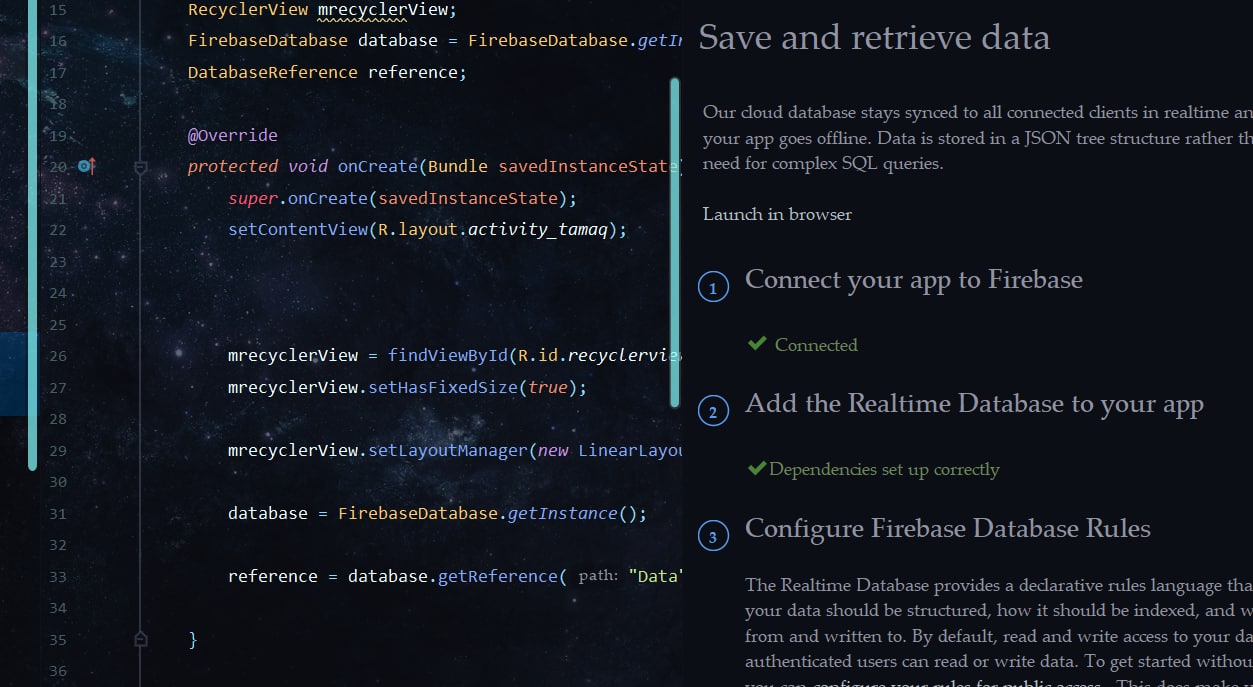Click the true literal on line 27

547,387
